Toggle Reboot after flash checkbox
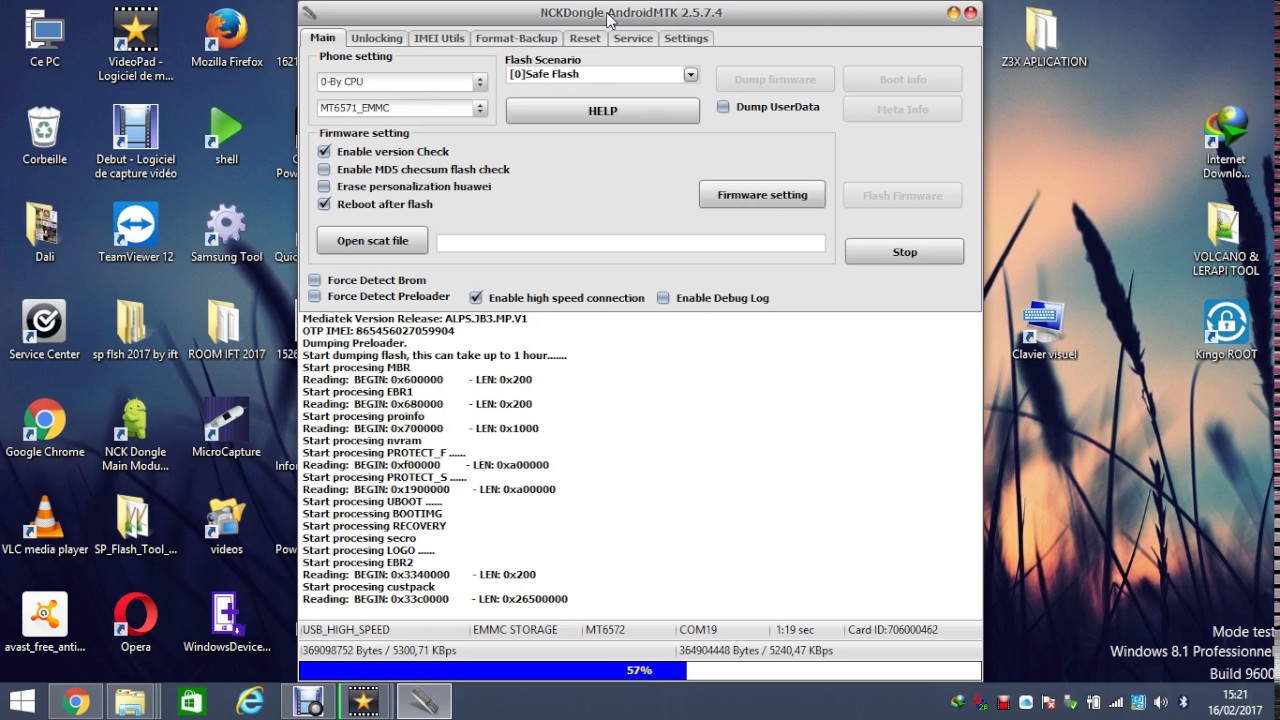Screen dimensions: 1280x720 tap(324, 204)
